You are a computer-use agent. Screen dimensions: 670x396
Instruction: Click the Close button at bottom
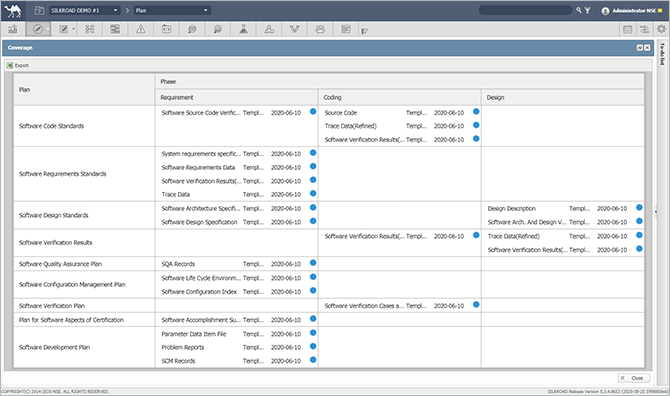coord(633,378)
